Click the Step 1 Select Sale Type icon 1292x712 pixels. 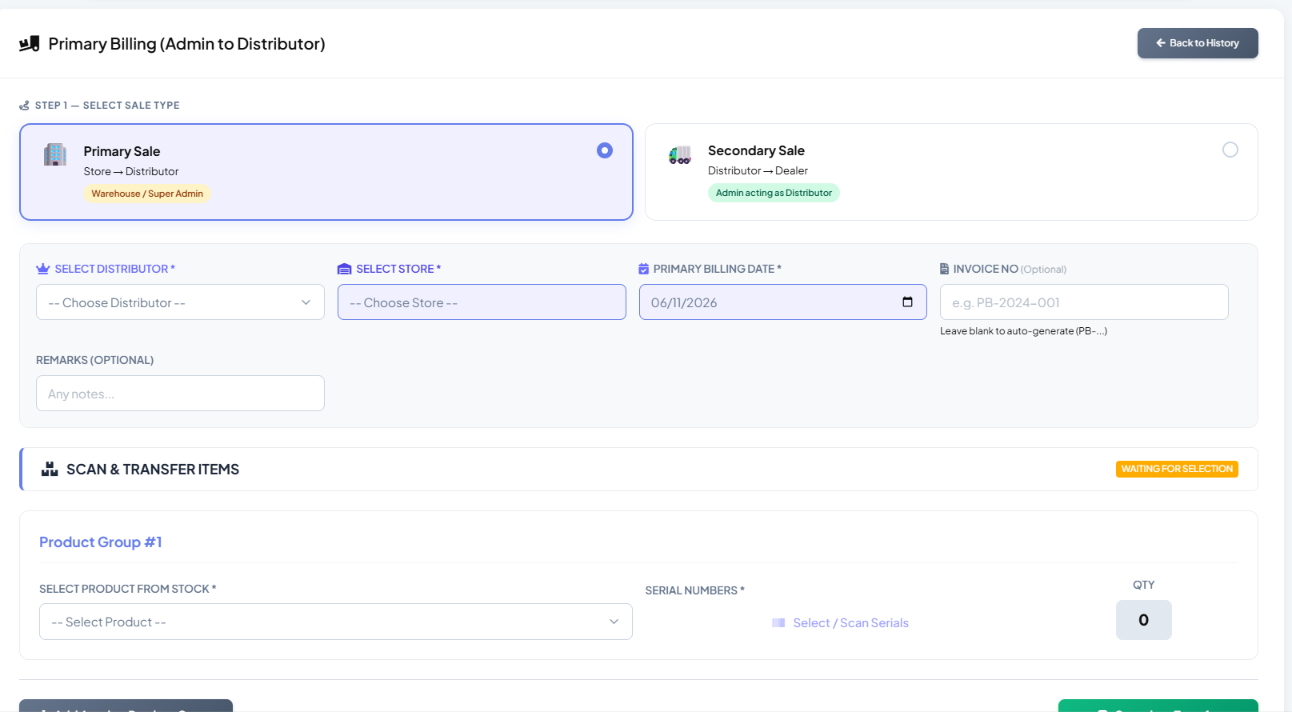[24, 105]
